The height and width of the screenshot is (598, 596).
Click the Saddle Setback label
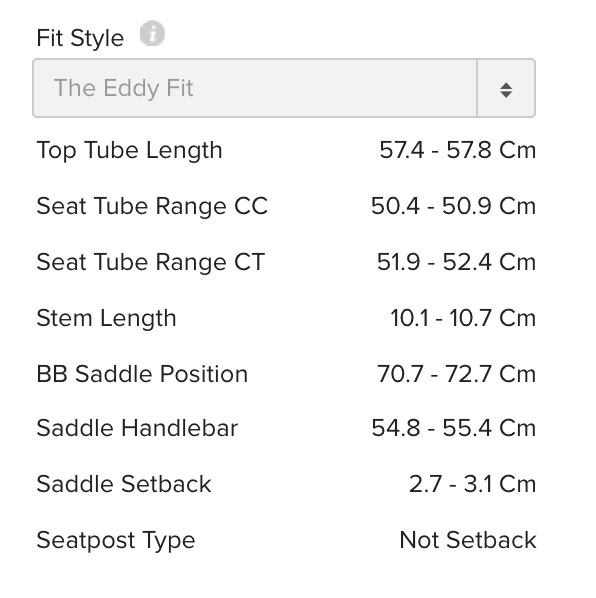pyautogui.click(x=124, y=484)
